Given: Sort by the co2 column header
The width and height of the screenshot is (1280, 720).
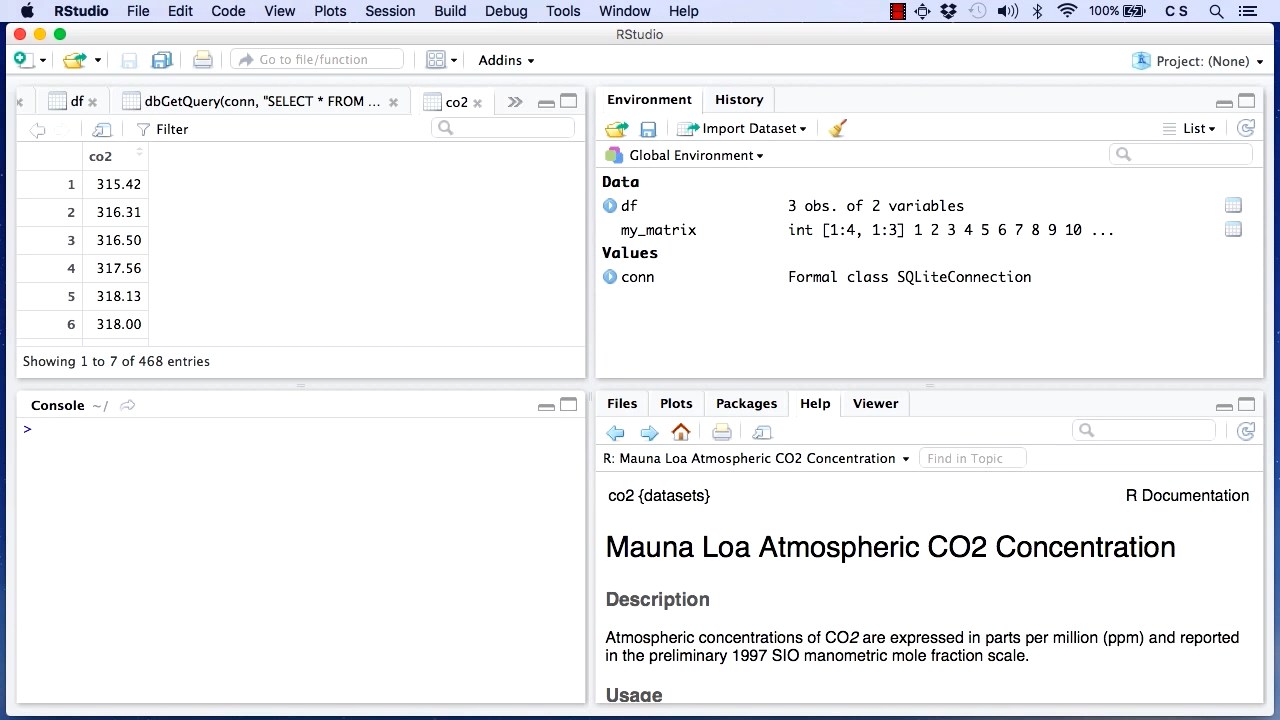Looking at the screenshot, I should (x=115, y=156).
